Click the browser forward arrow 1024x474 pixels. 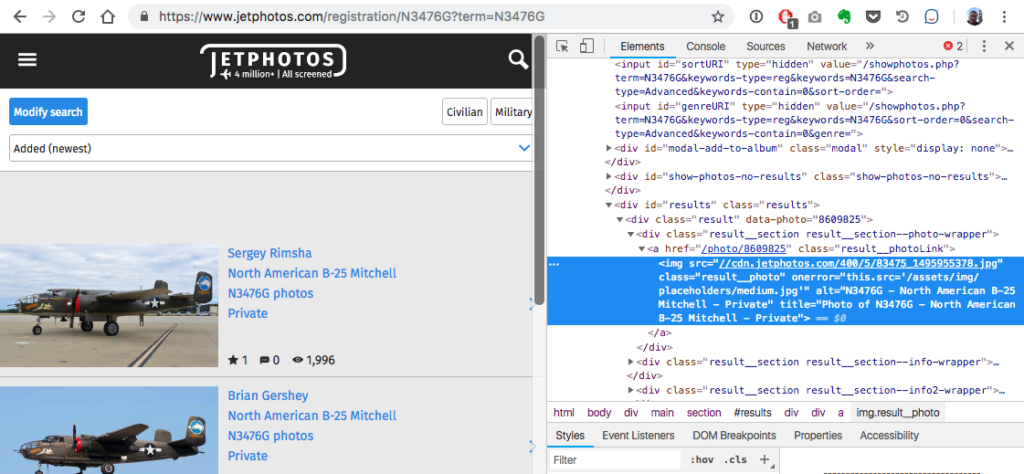pos(49,16)
